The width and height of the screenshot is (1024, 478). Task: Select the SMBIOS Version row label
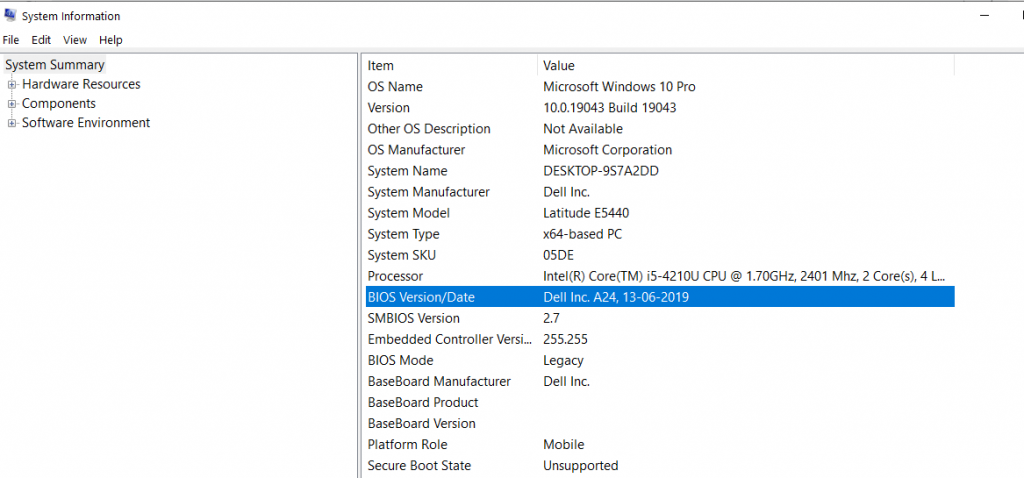coord(413,318)
